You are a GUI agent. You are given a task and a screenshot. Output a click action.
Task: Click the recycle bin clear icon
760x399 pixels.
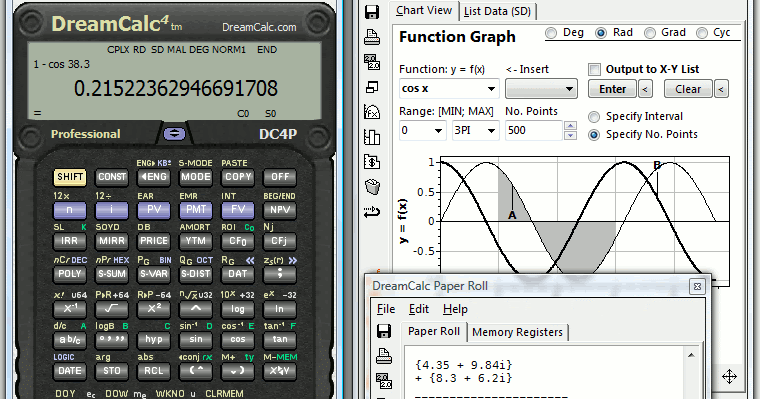pos(372,187)
